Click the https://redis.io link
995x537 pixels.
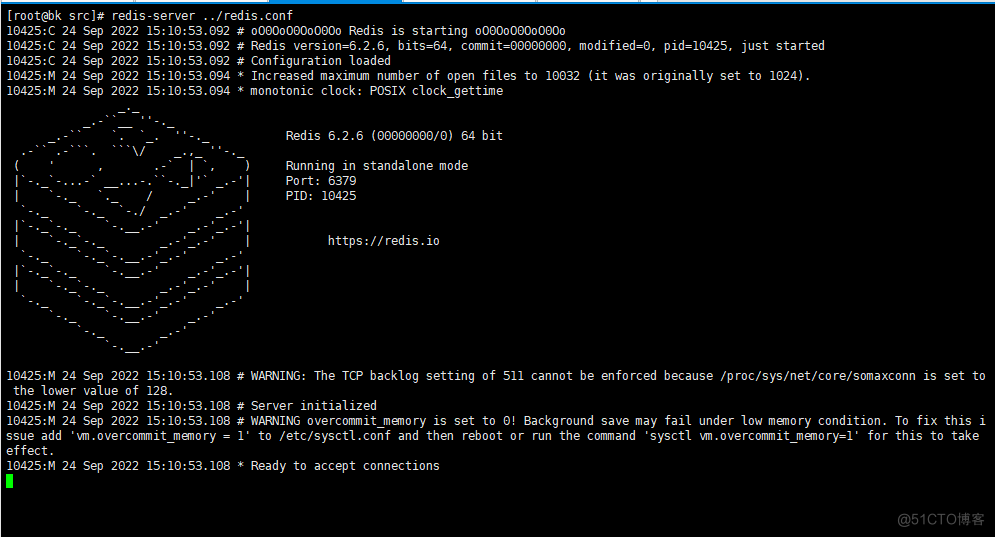point(383,241)
